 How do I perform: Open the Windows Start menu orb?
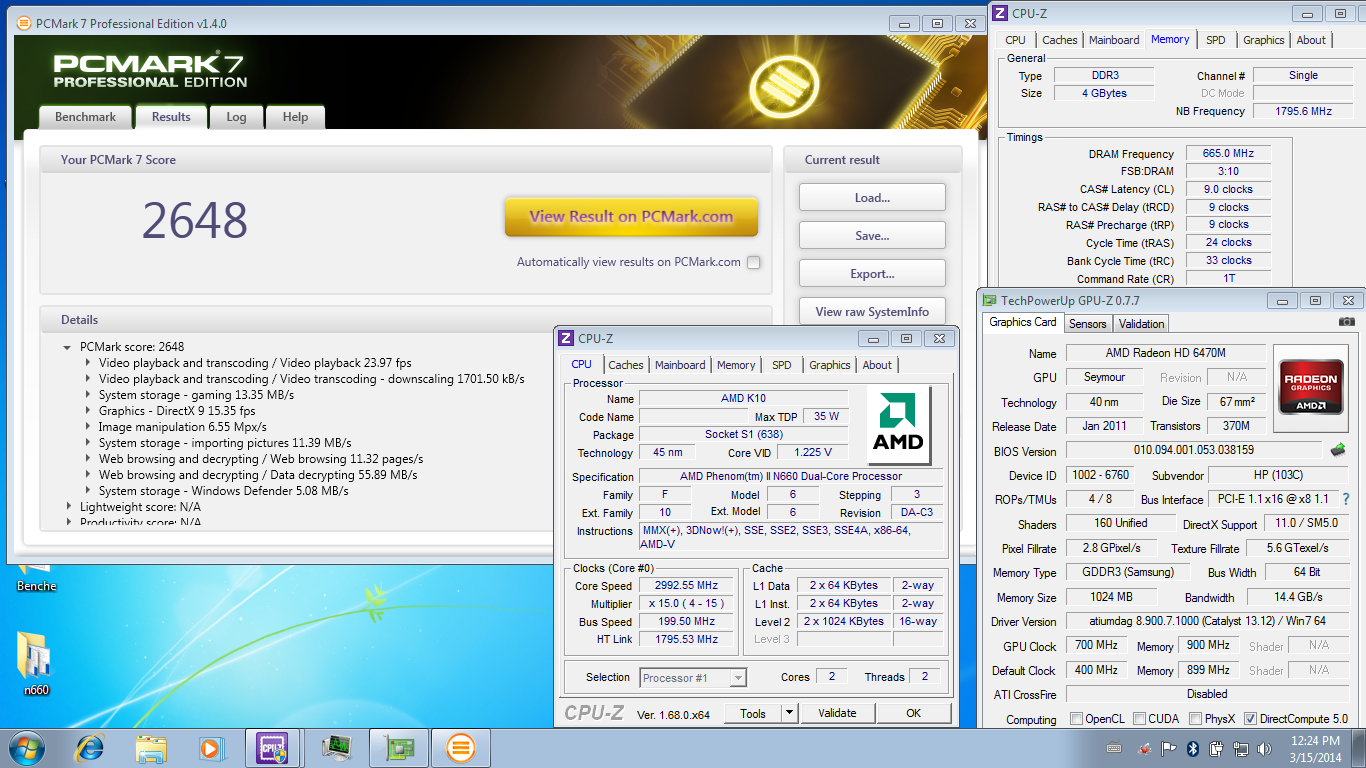coord(26,747)
